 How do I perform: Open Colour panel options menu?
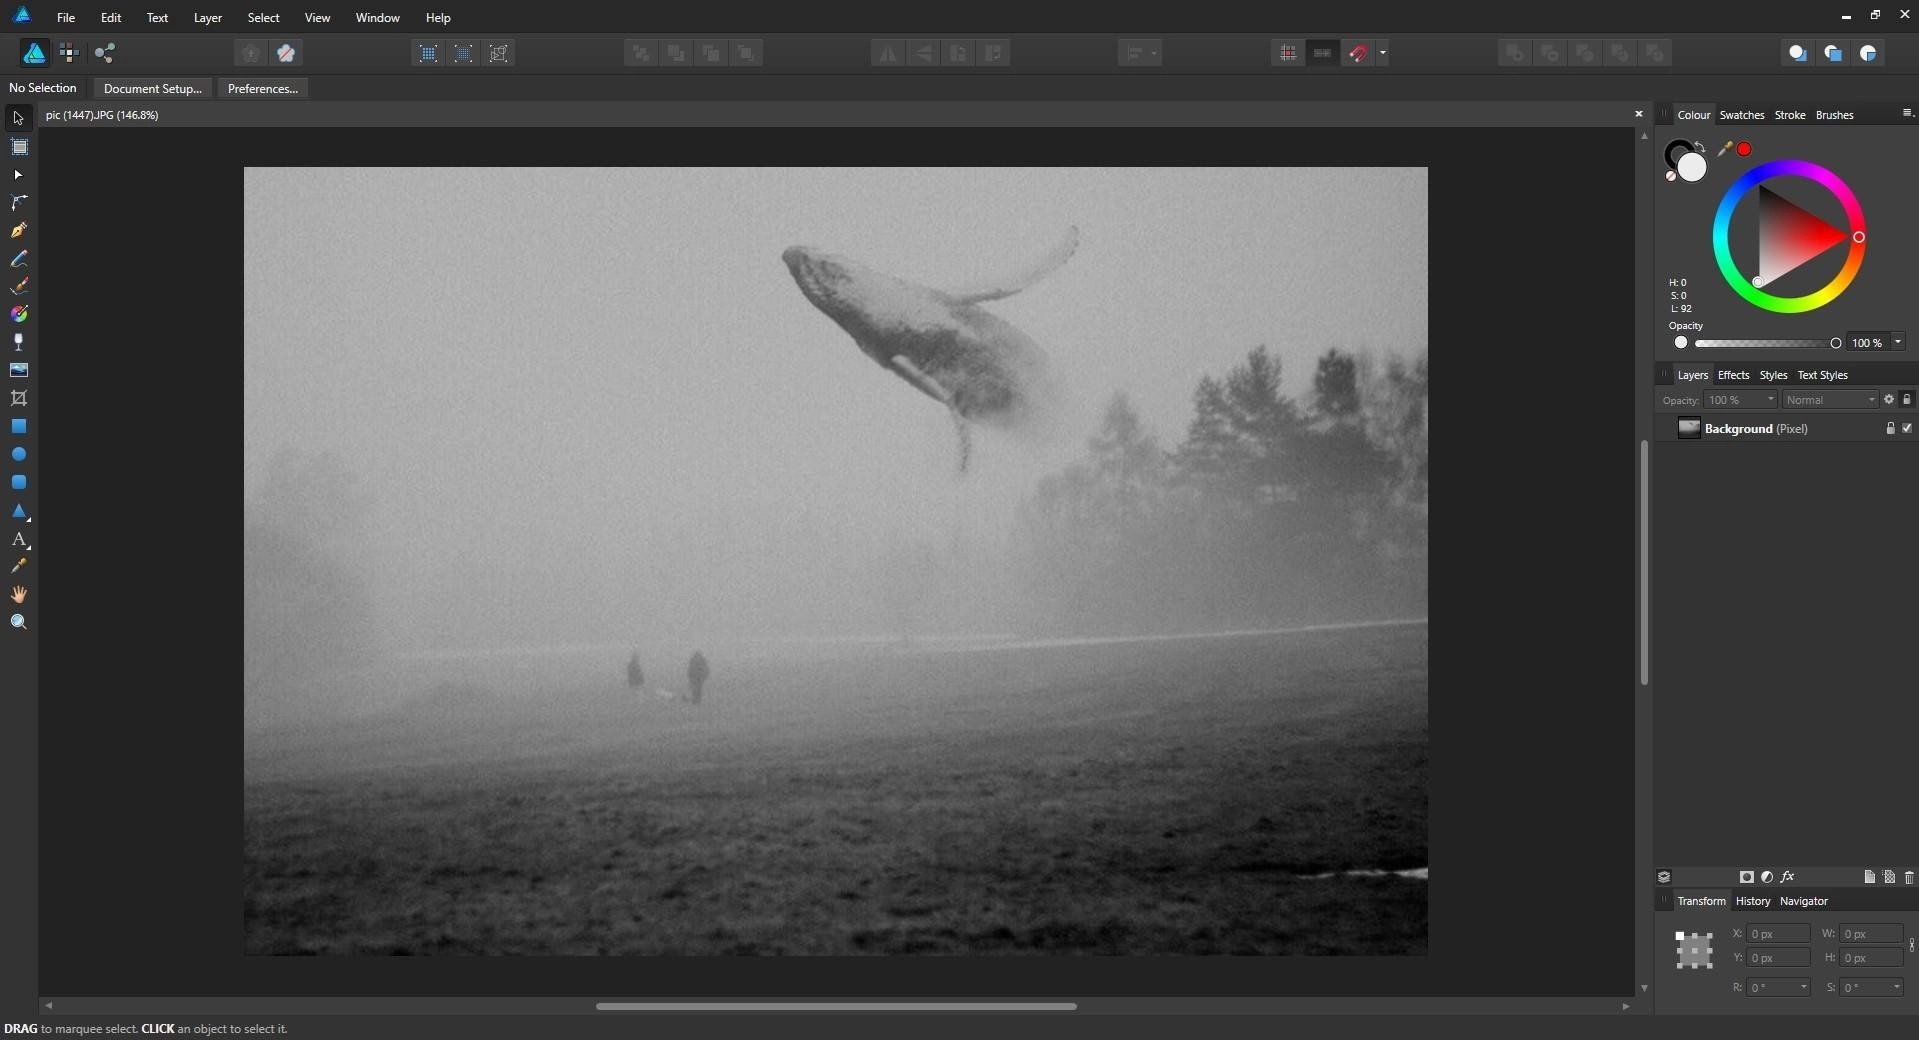(x=1906, y=113)
